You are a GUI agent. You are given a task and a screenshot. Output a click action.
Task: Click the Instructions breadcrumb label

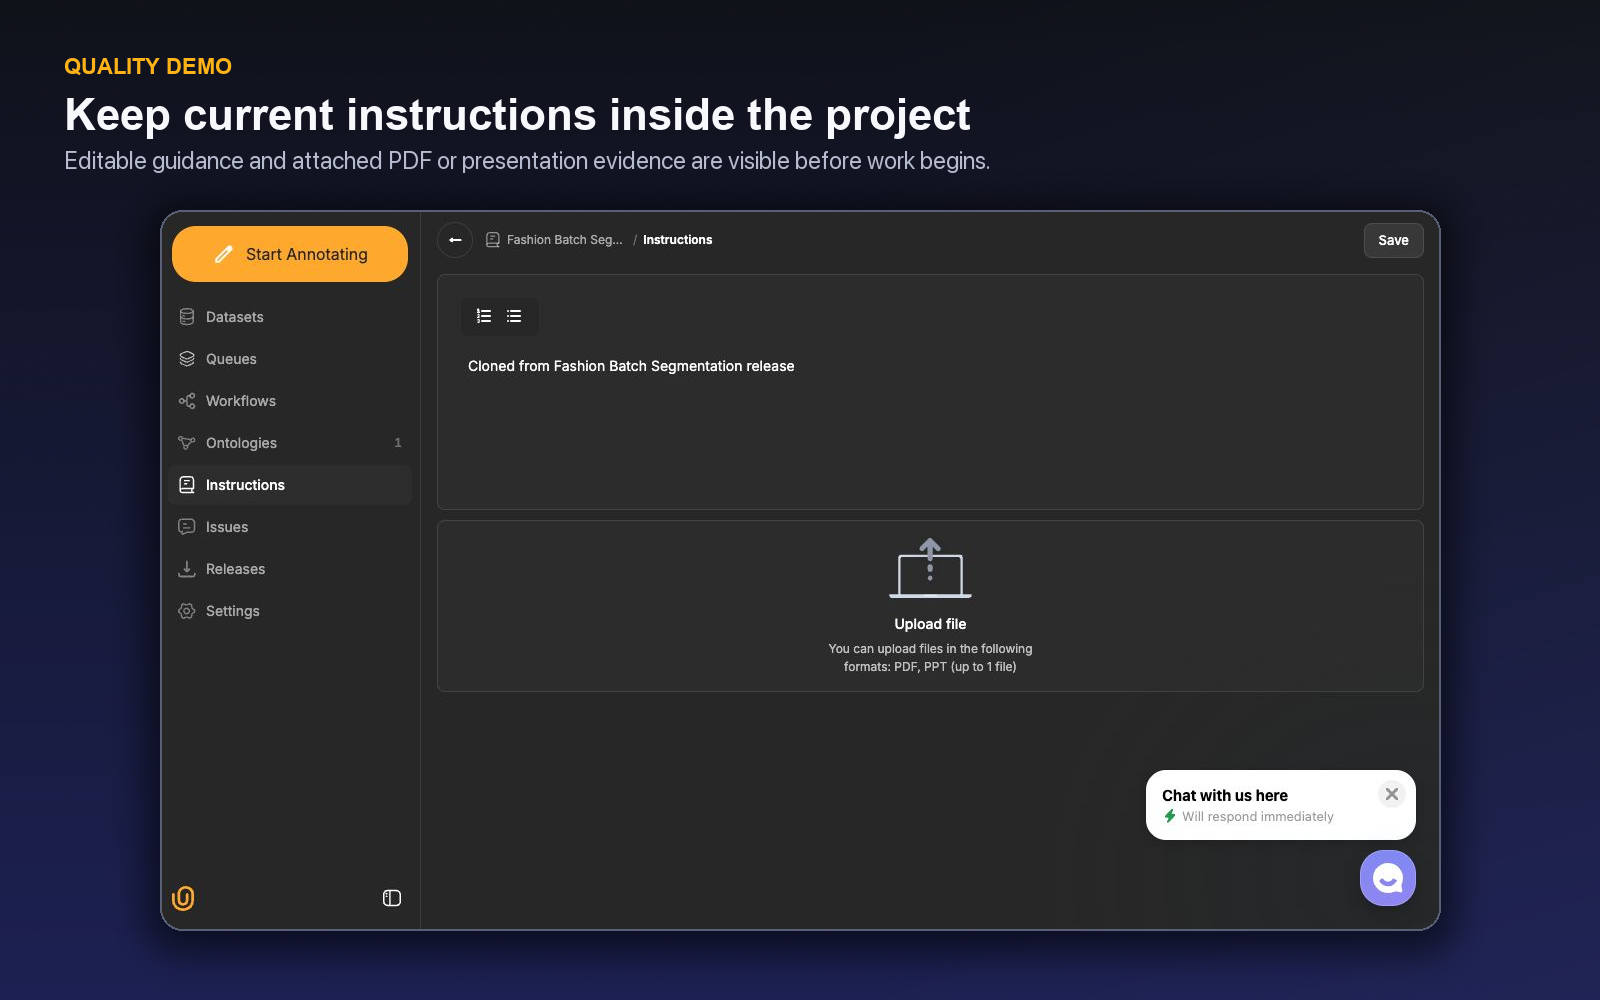point(678,240)
